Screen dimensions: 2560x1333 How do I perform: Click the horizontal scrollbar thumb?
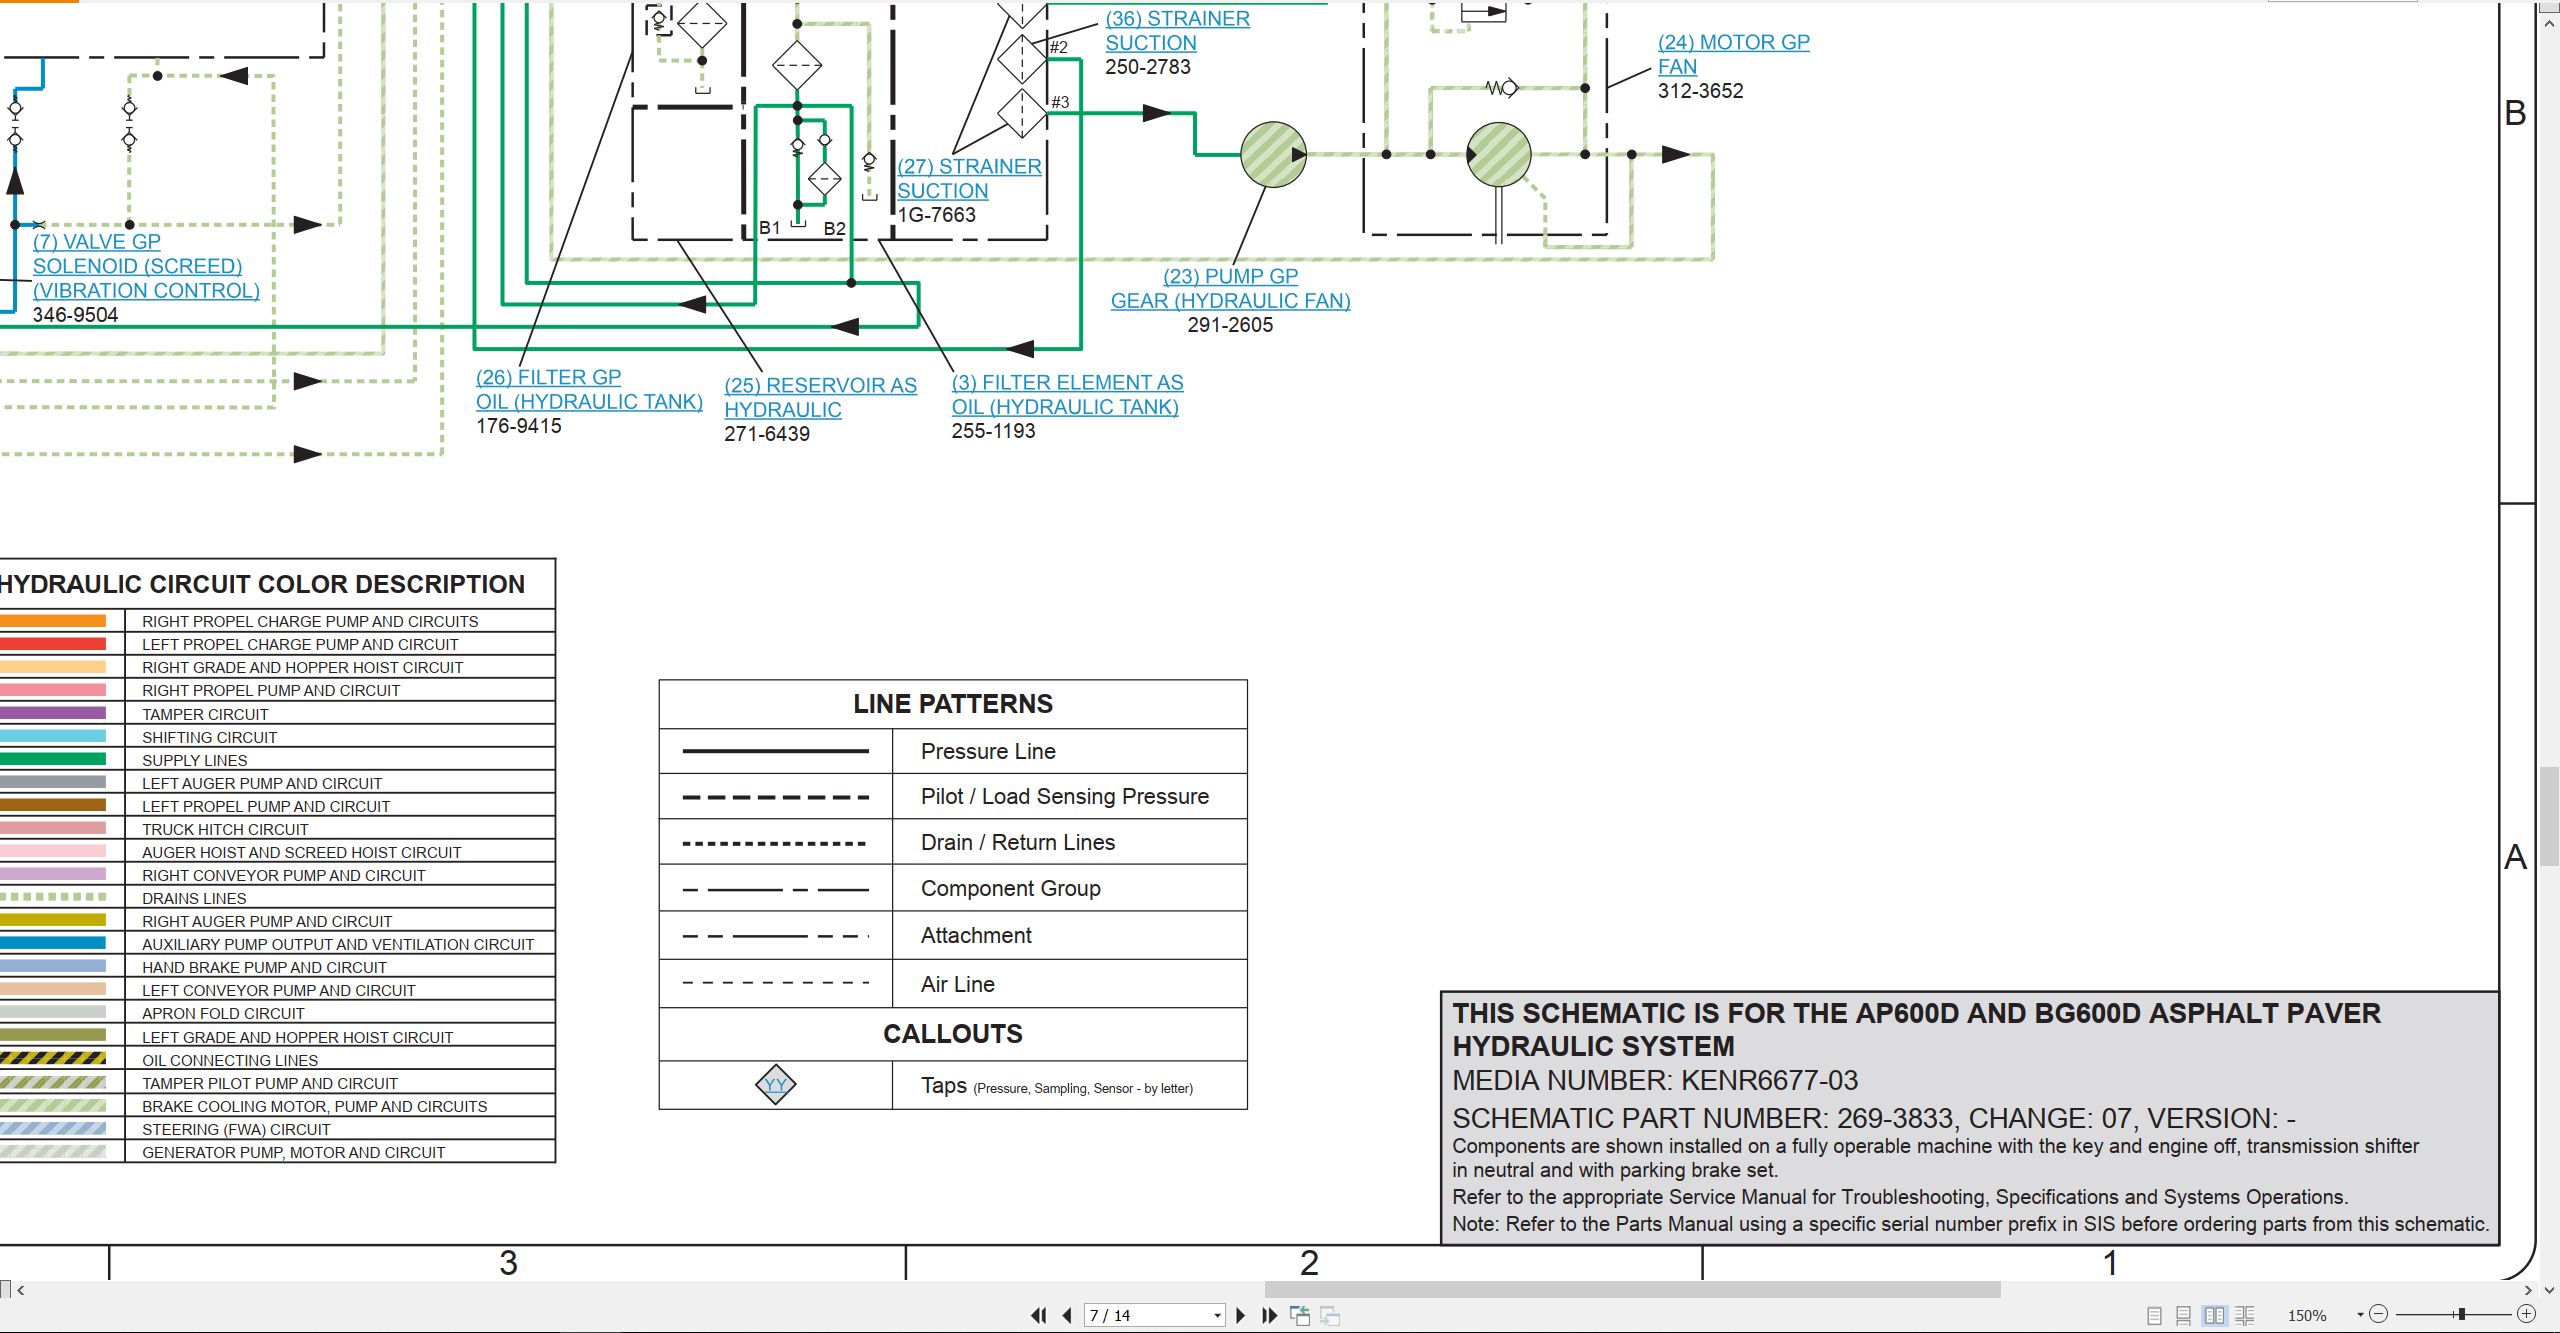coord(1632,1290)
